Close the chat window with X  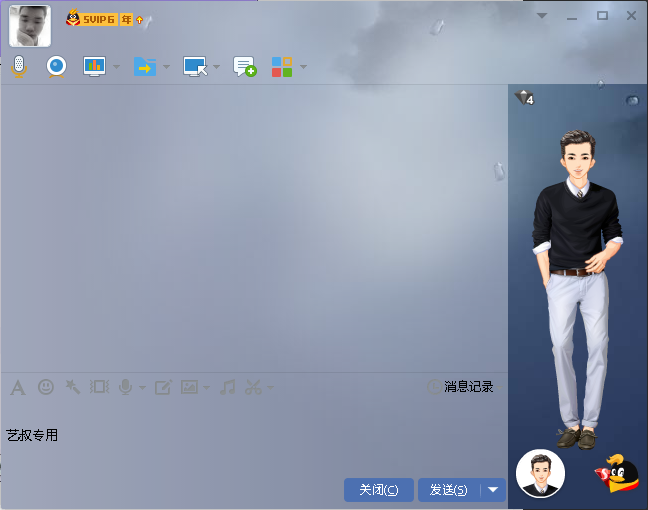(631, 16)
